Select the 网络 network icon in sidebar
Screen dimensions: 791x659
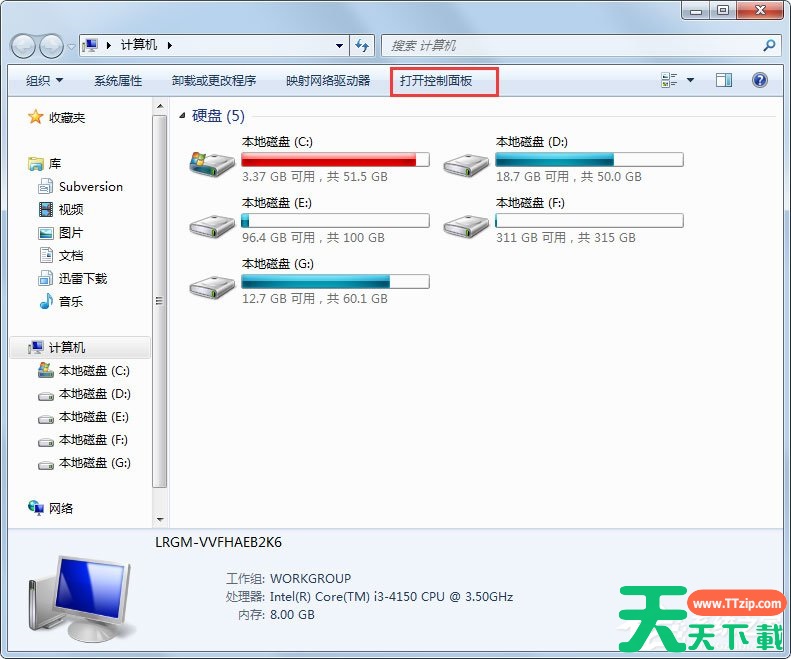point(37,508)
